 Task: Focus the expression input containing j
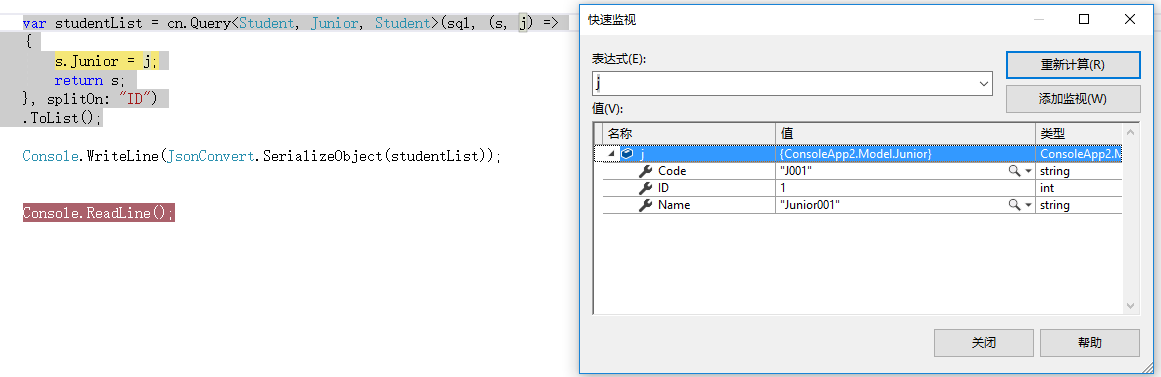[x=784, y=84]
